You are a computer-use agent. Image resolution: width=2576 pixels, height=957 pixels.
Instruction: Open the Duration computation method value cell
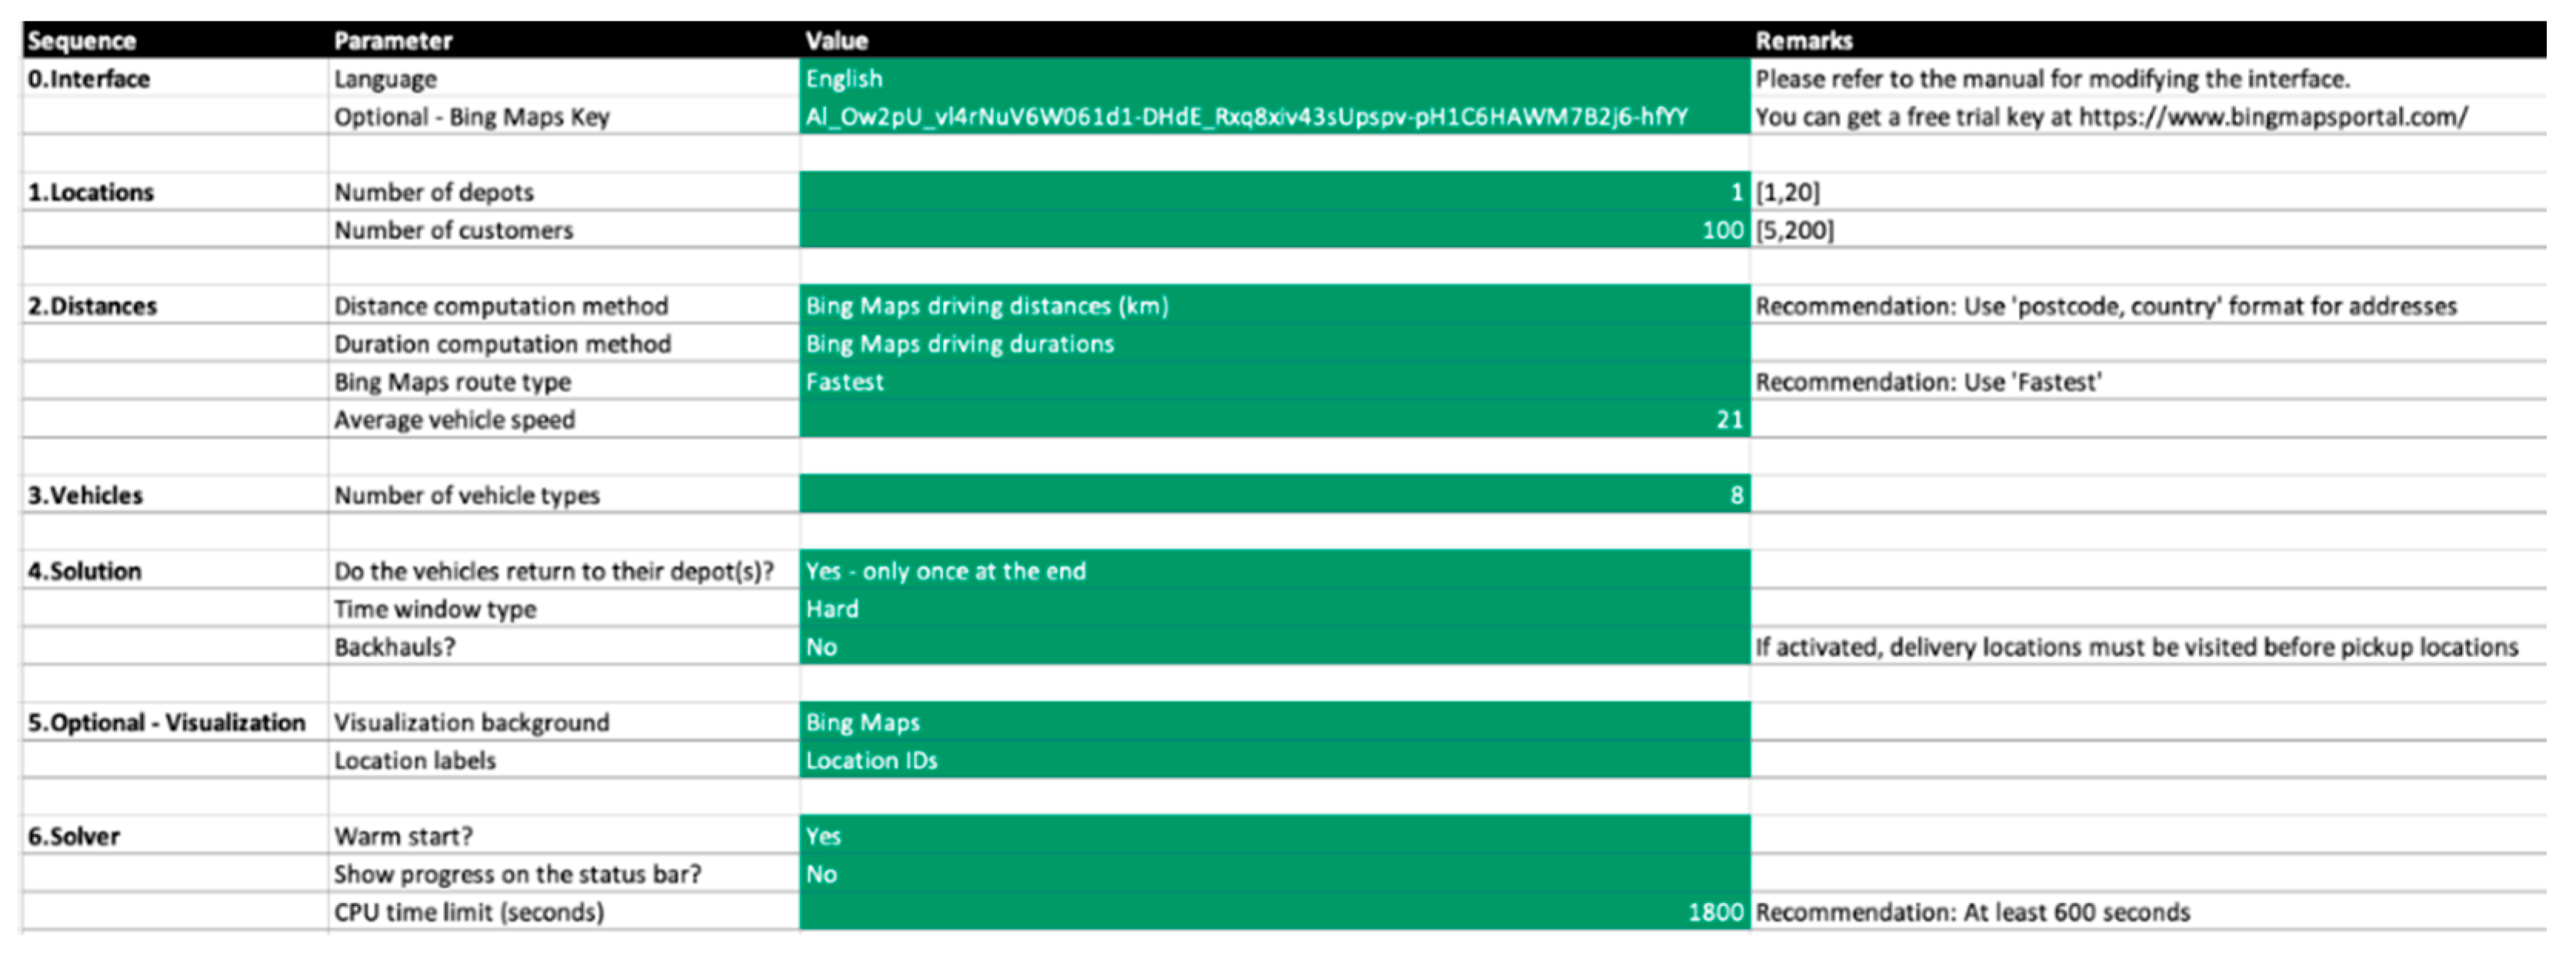click(x=1274, y=343)
